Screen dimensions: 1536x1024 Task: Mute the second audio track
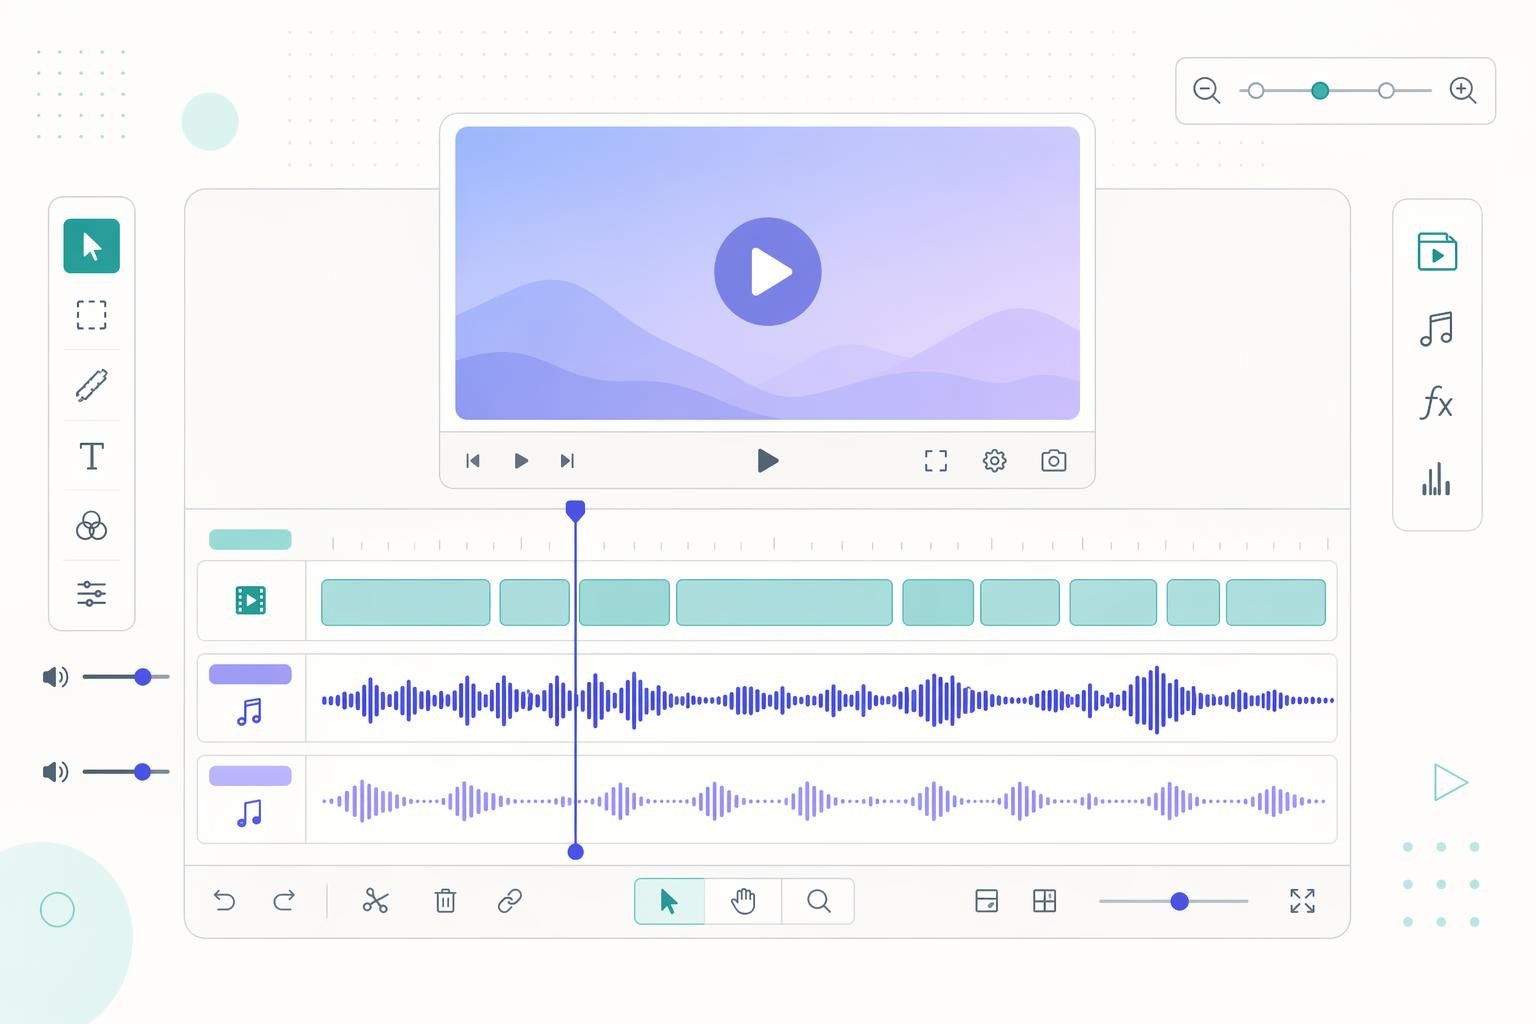coord(56,771)
